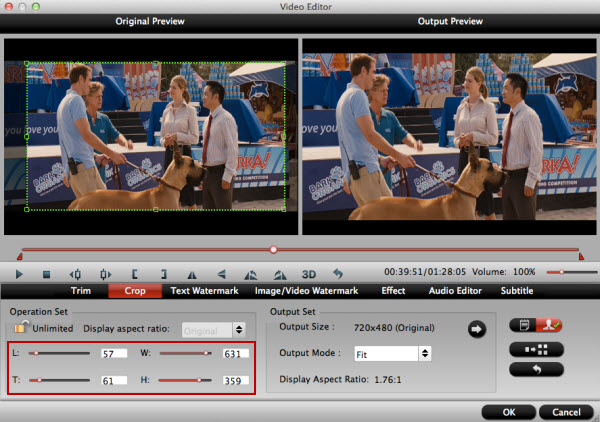This screenshot has width=600, height=422.
Task: Select the Crop tab
Action: [x=135, y=291]
